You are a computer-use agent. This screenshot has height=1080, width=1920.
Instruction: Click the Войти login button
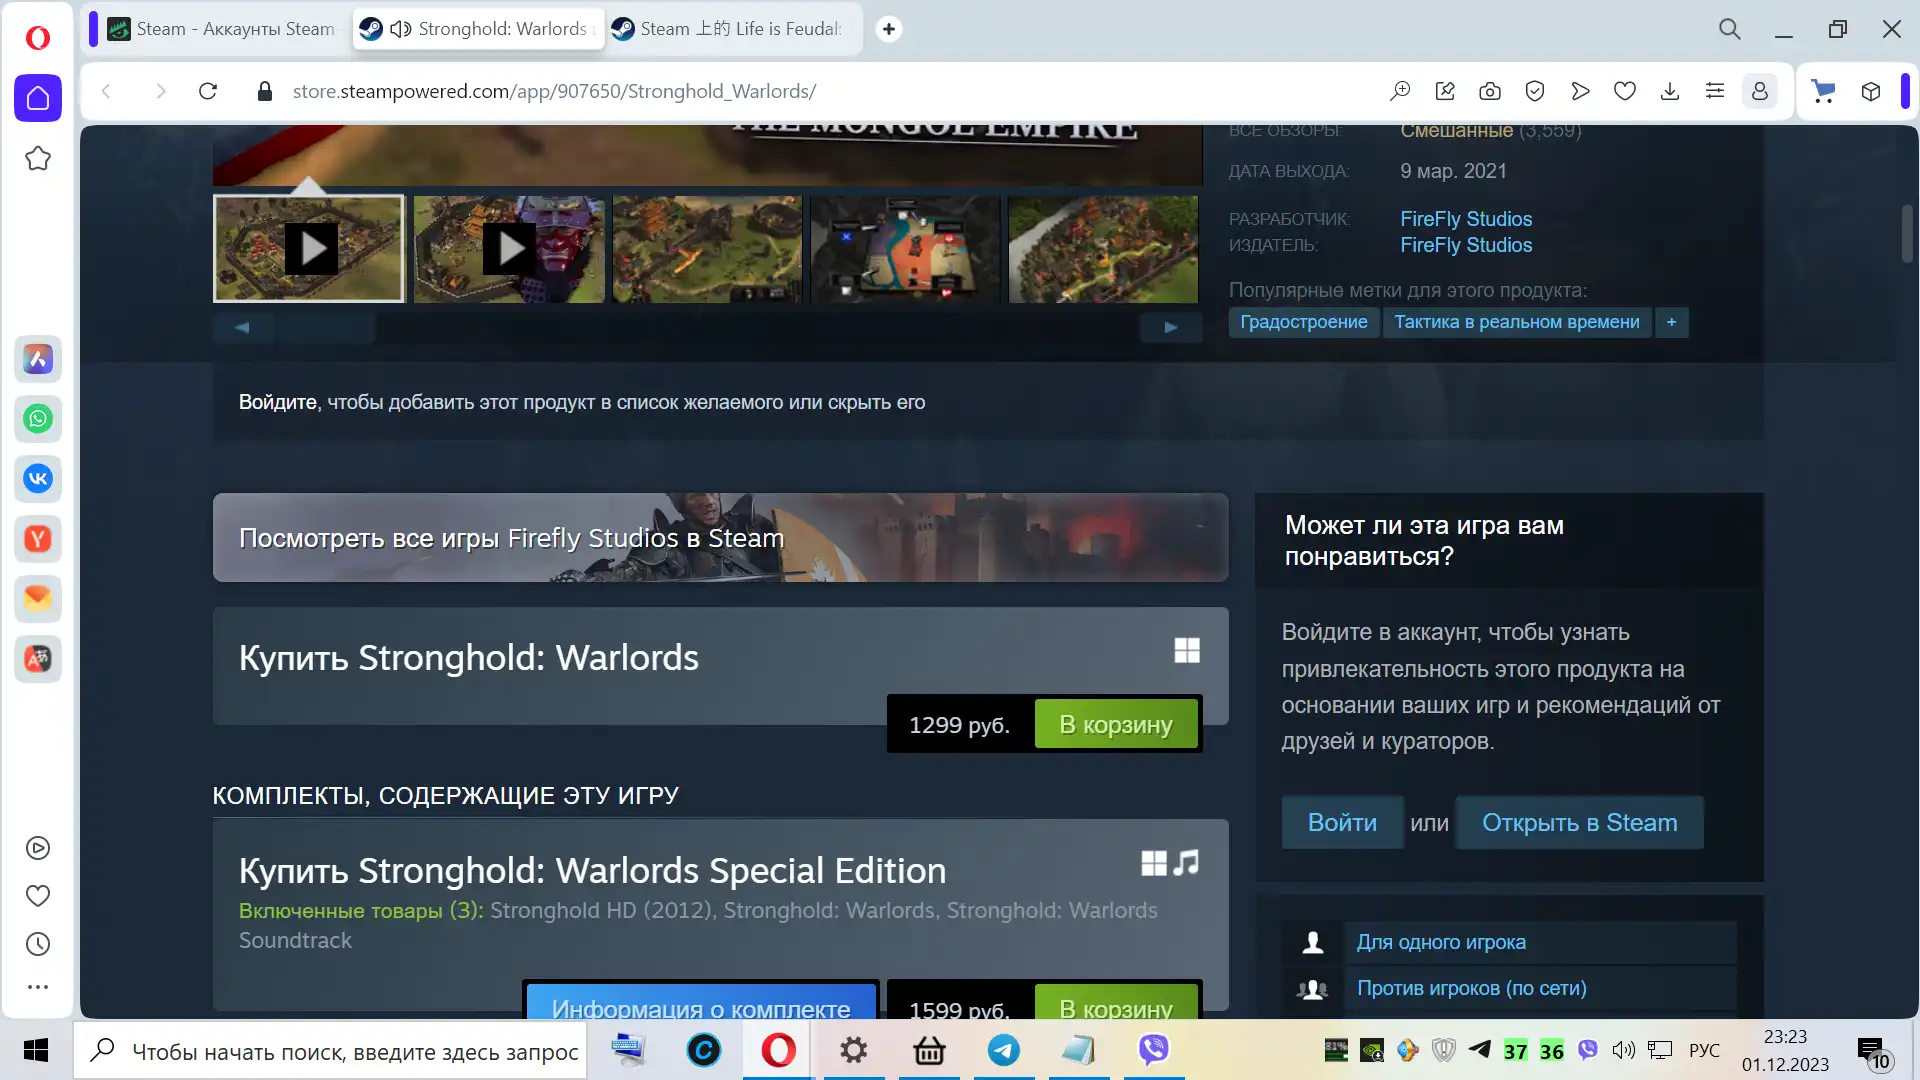click(1342, 822)
